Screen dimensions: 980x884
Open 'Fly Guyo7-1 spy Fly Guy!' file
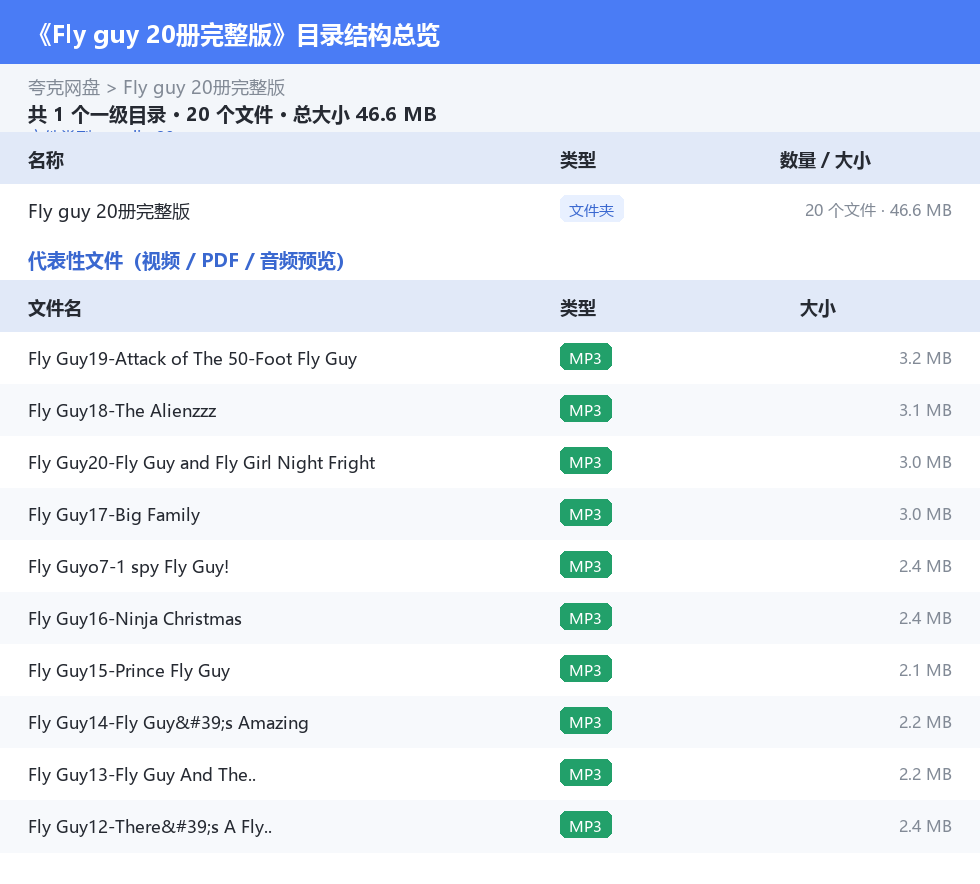pyautogui.click(x=129, y=566)
